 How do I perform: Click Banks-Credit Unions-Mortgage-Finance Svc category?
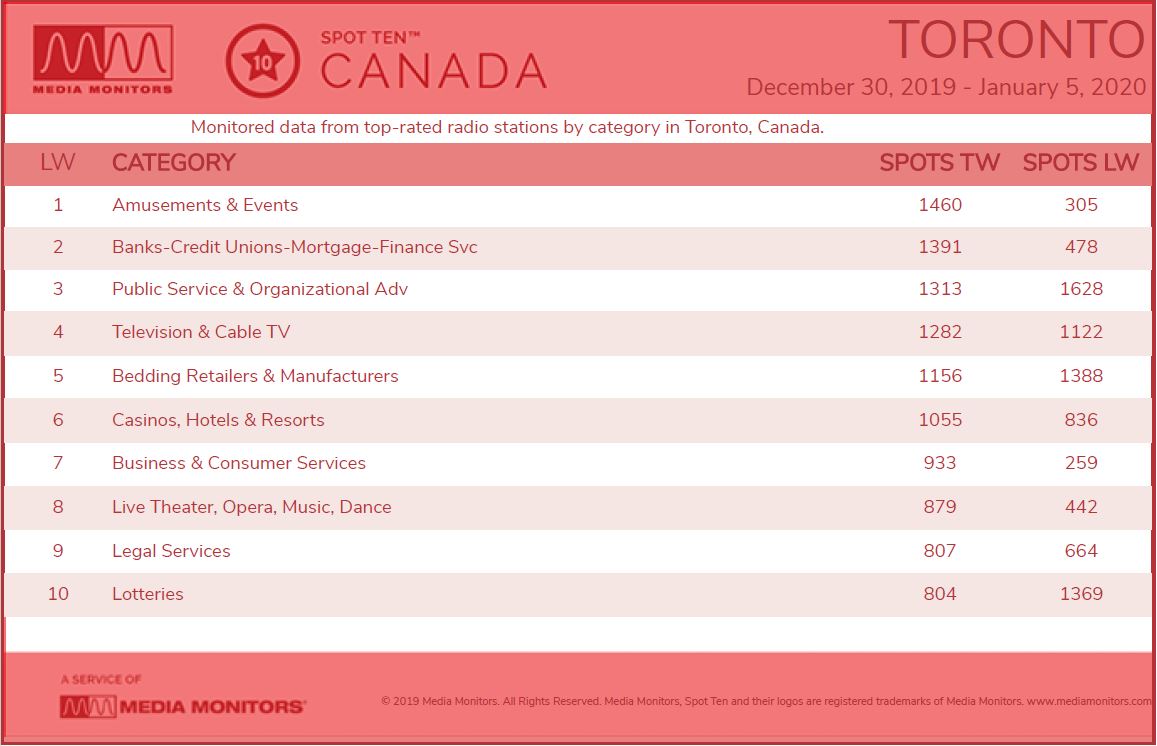[294, 247]
